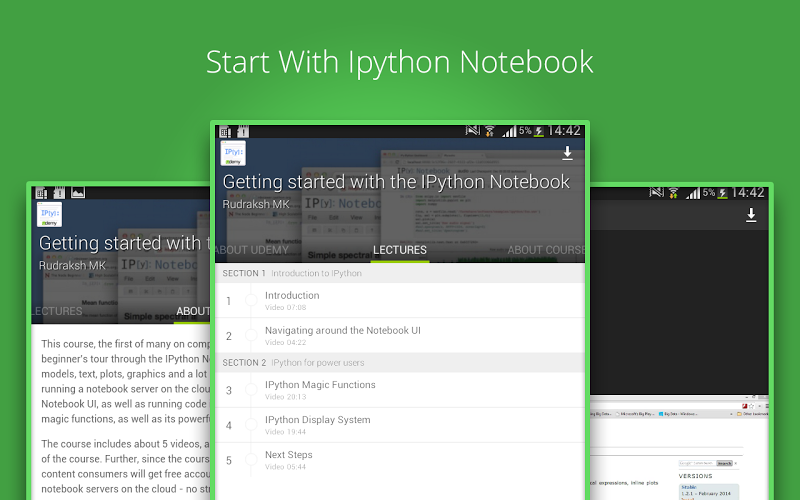Open IPython course logo in left phone
Viewport: 800px width, 500px height.
point(49,215)
